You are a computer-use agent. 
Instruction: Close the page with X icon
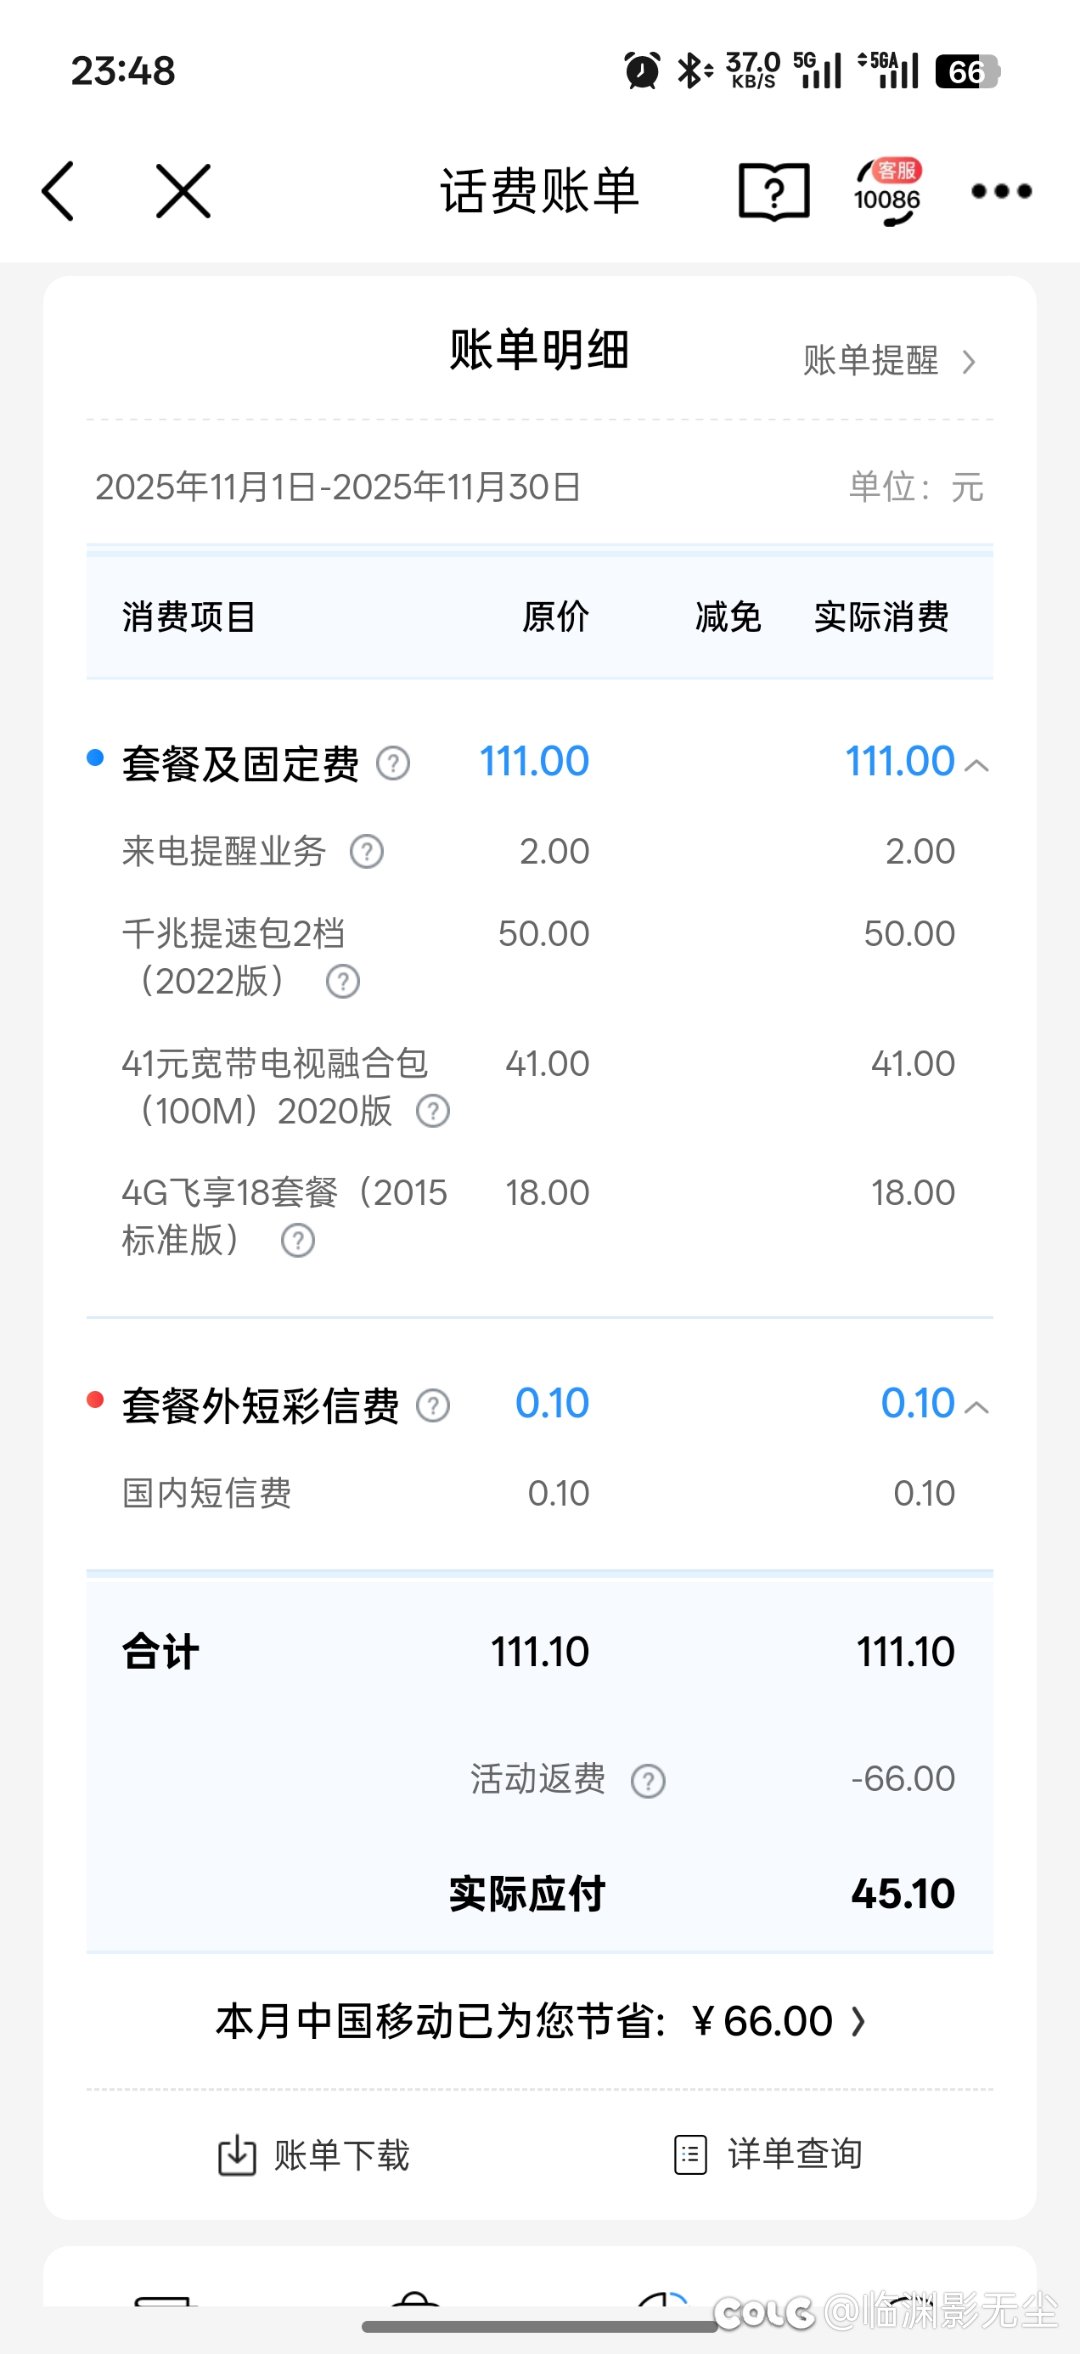(183, 190)
